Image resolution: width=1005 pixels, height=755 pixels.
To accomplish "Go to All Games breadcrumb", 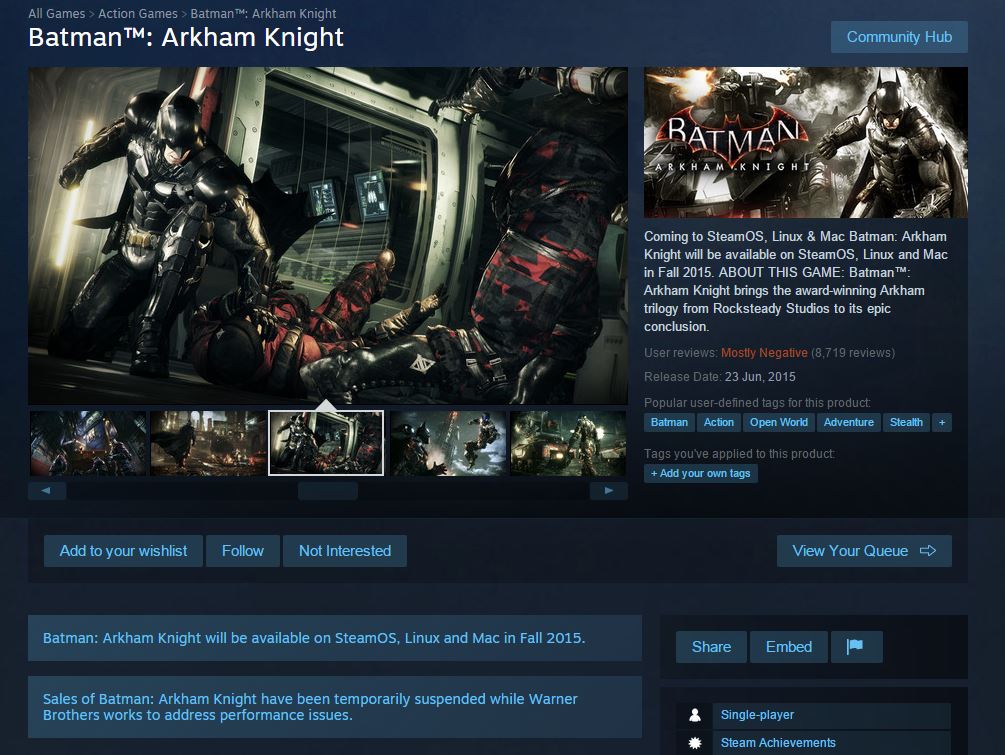I will point(56,13).
